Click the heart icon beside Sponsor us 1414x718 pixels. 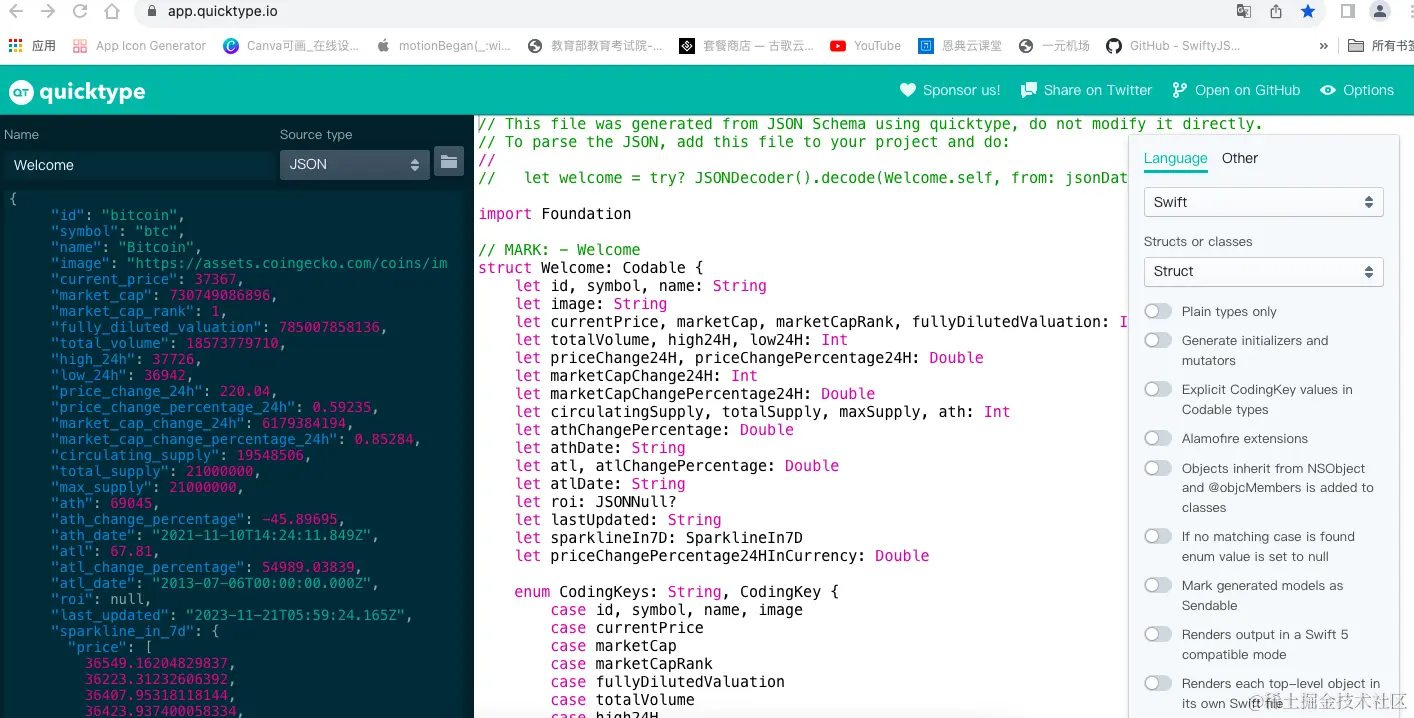(908, 90)
